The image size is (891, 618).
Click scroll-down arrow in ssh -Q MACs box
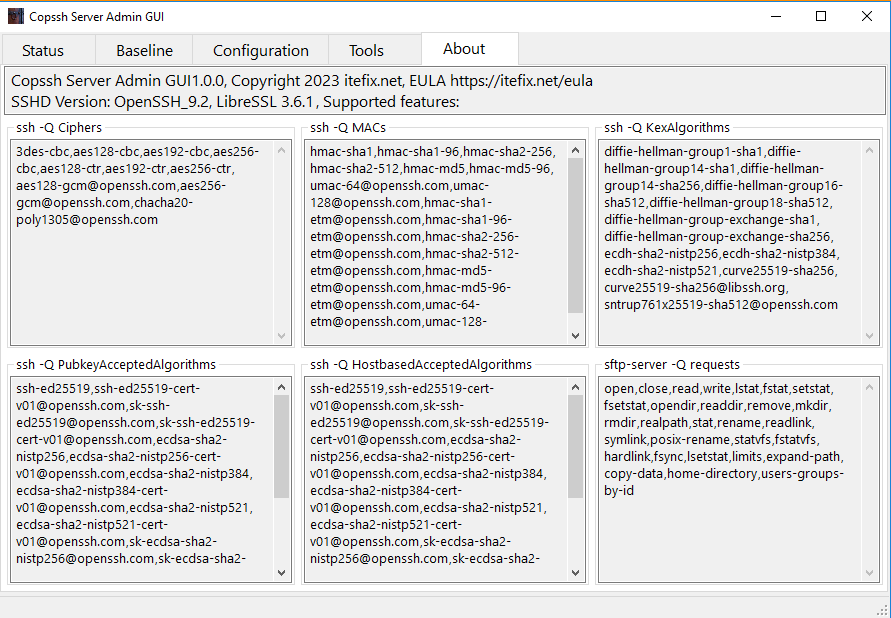tap(576, 336)
